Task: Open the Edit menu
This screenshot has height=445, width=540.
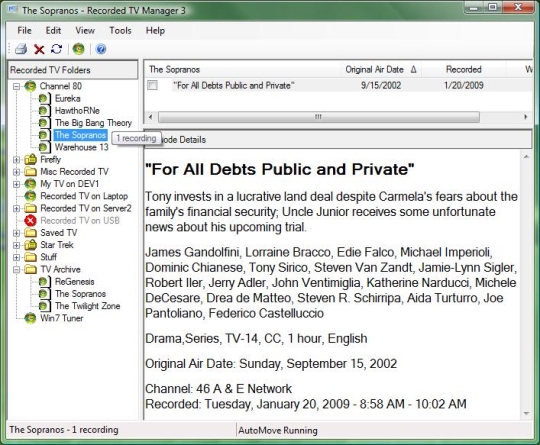Action: click(53, 30)
